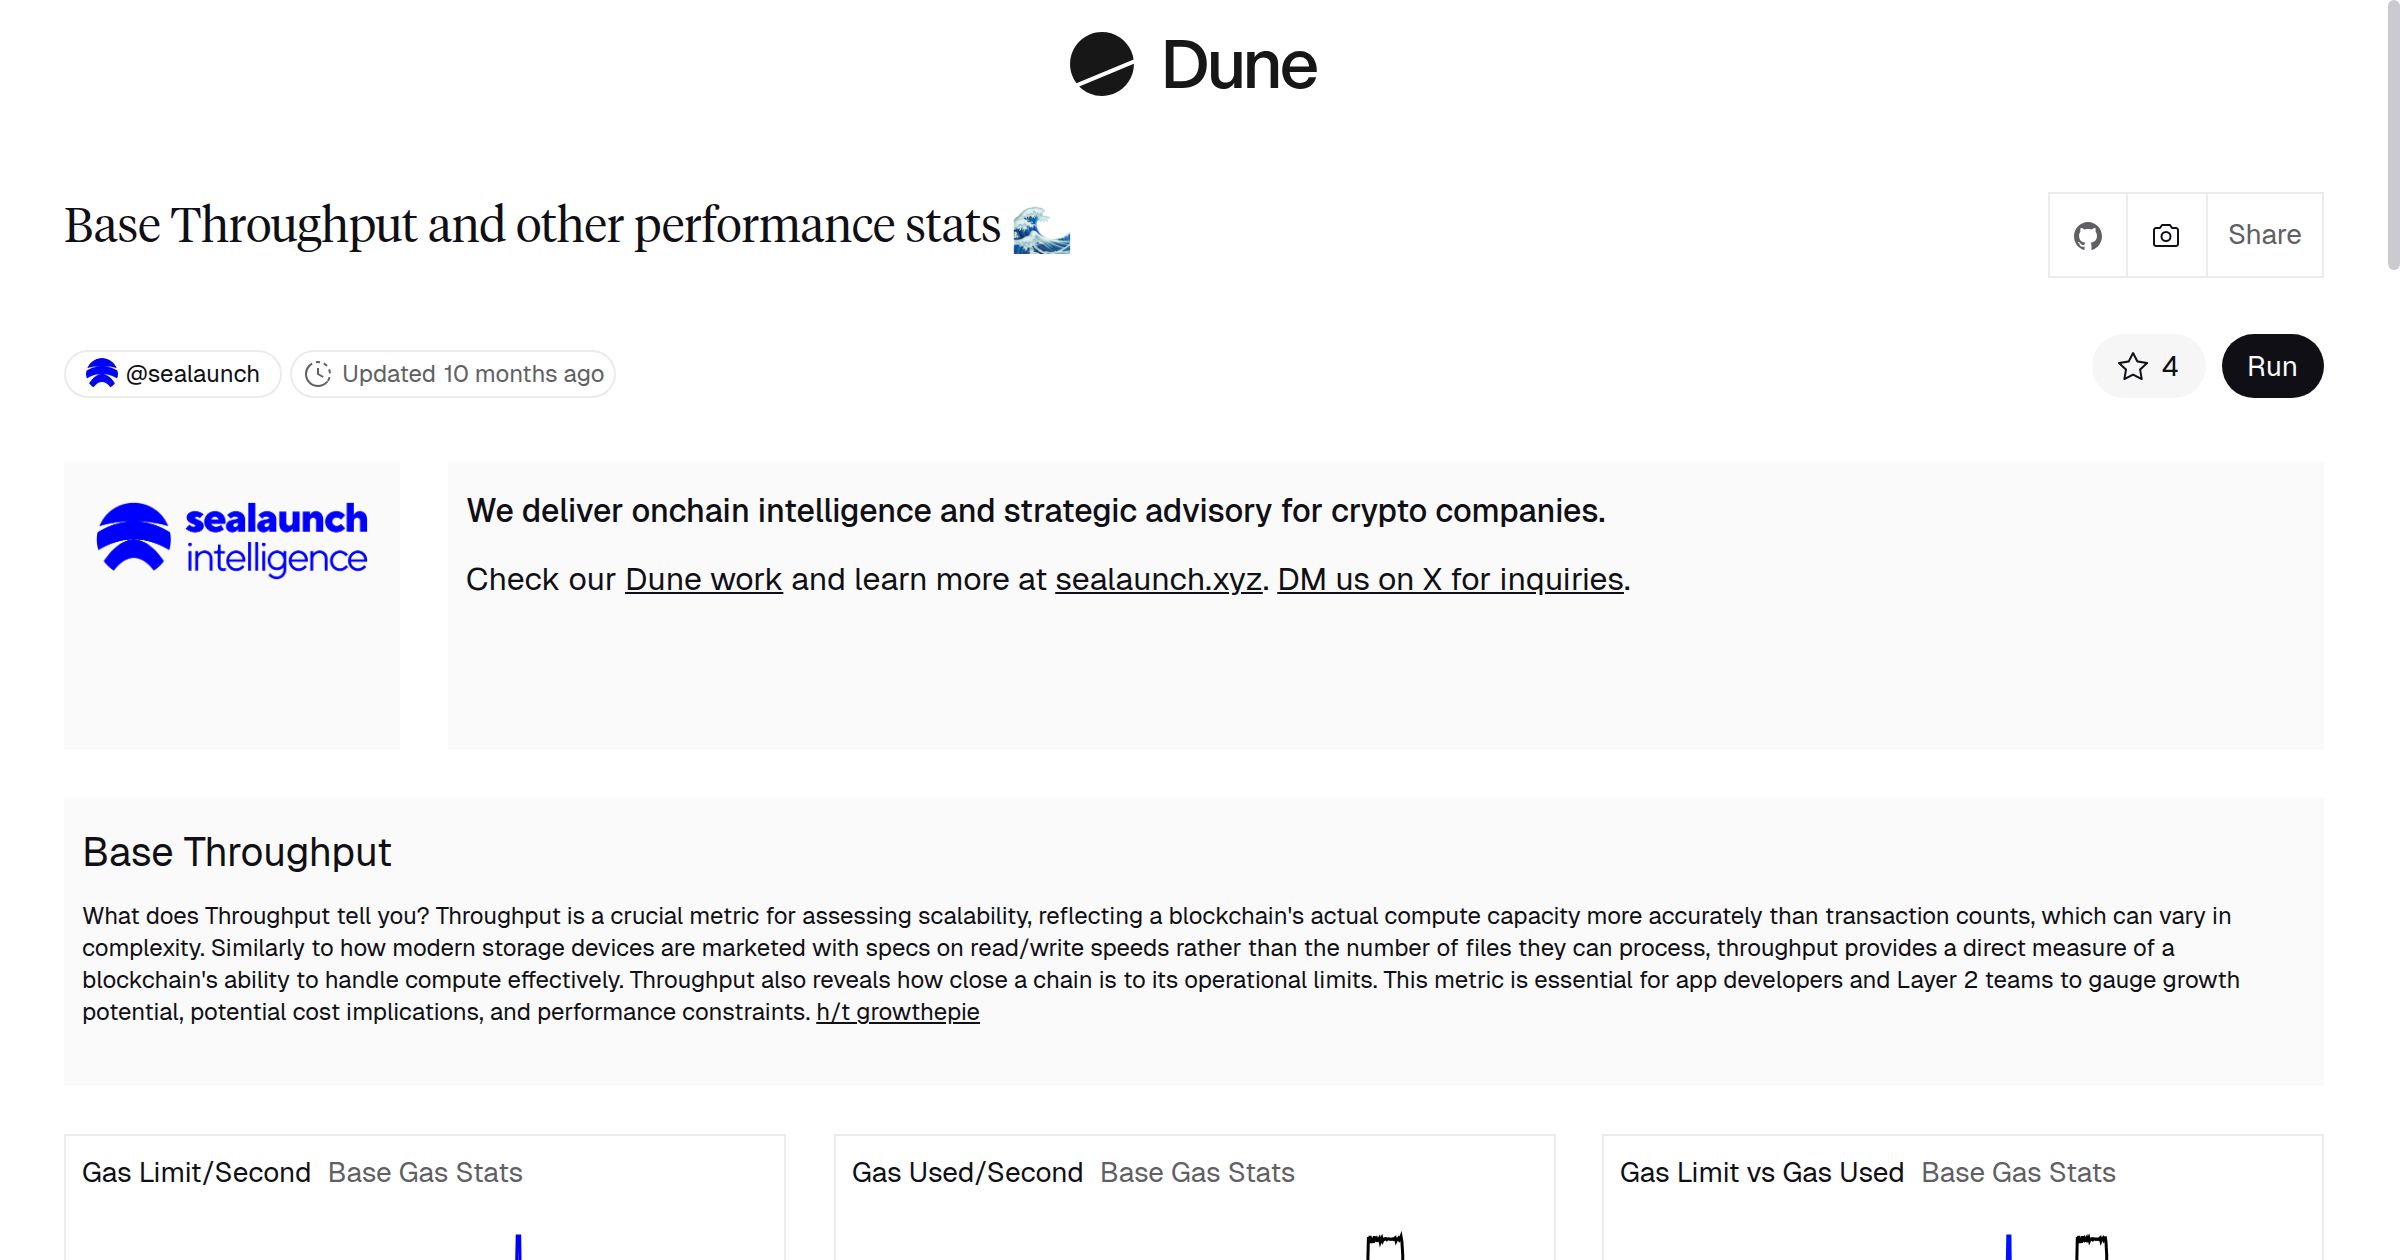Open the Gas Limit vs Gas Used title
This screenshot has width=2400, height=1260.
click(1761, 1172)
